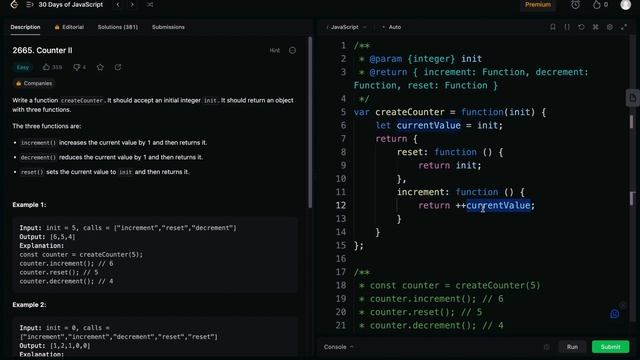
Task: Click 'var createCounter' on line 5
Action: [398, 112]
